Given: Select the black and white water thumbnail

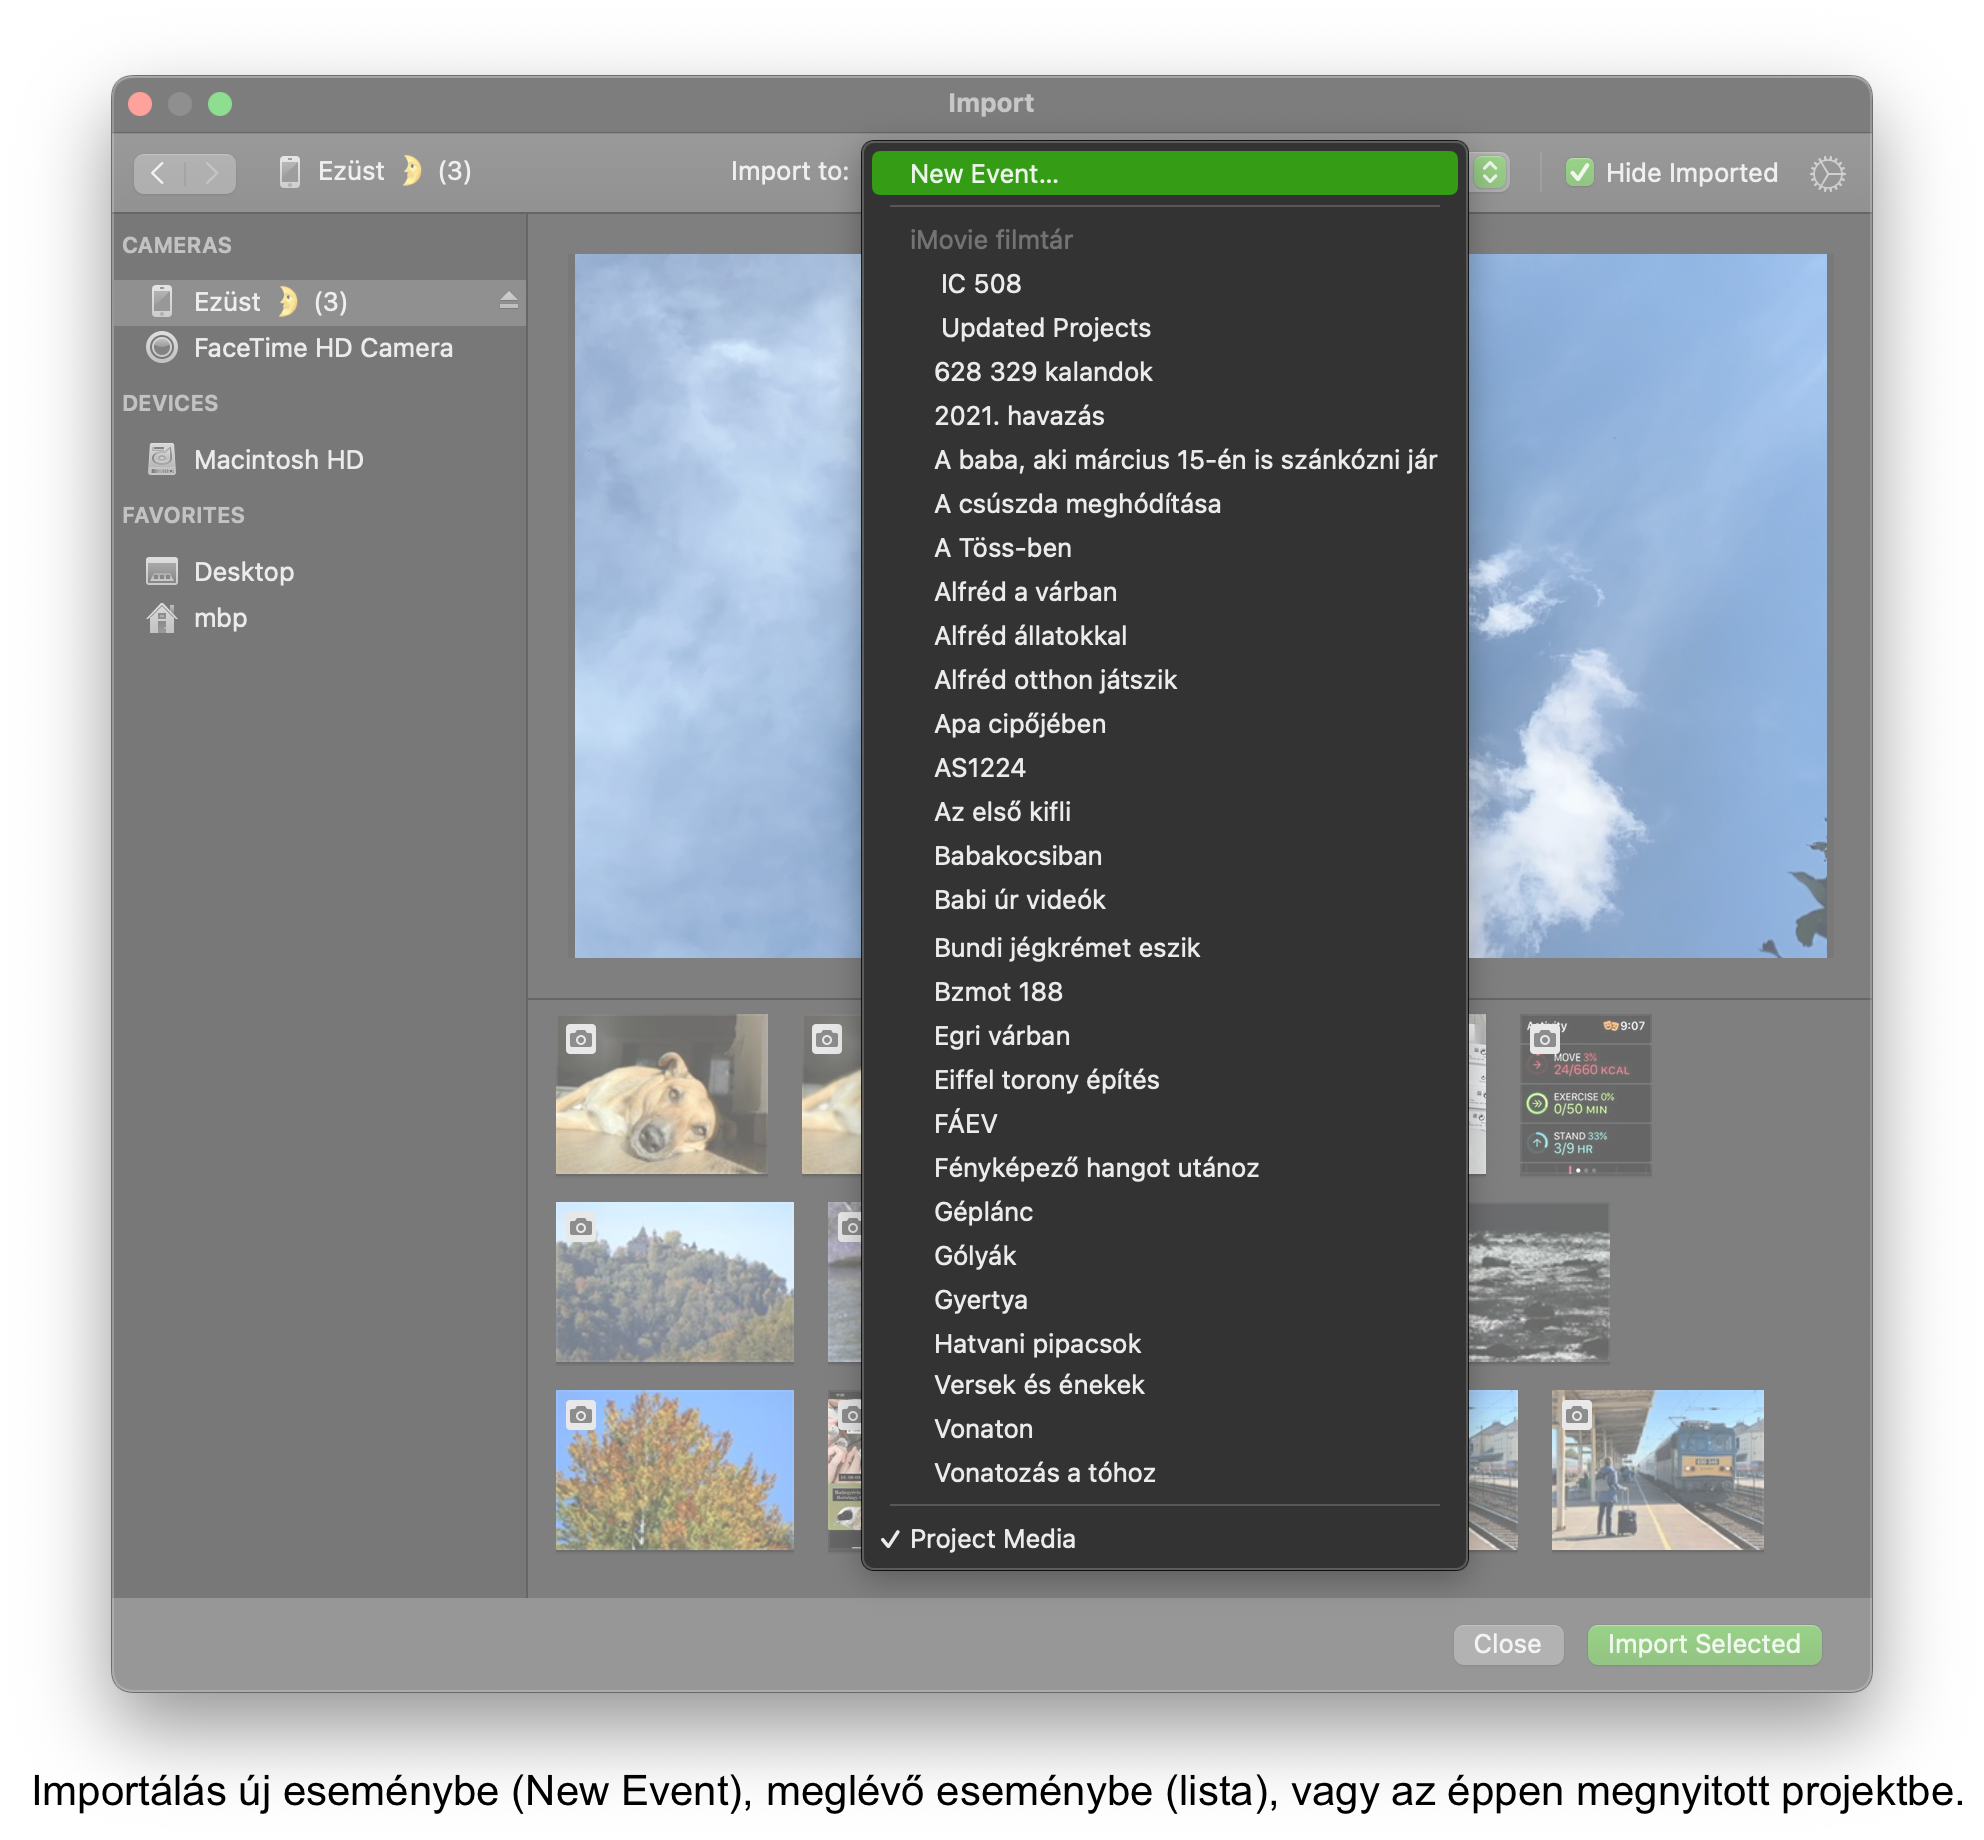Looking at the screenshot, I should pyautogui.click(x=1540, y=1281).
